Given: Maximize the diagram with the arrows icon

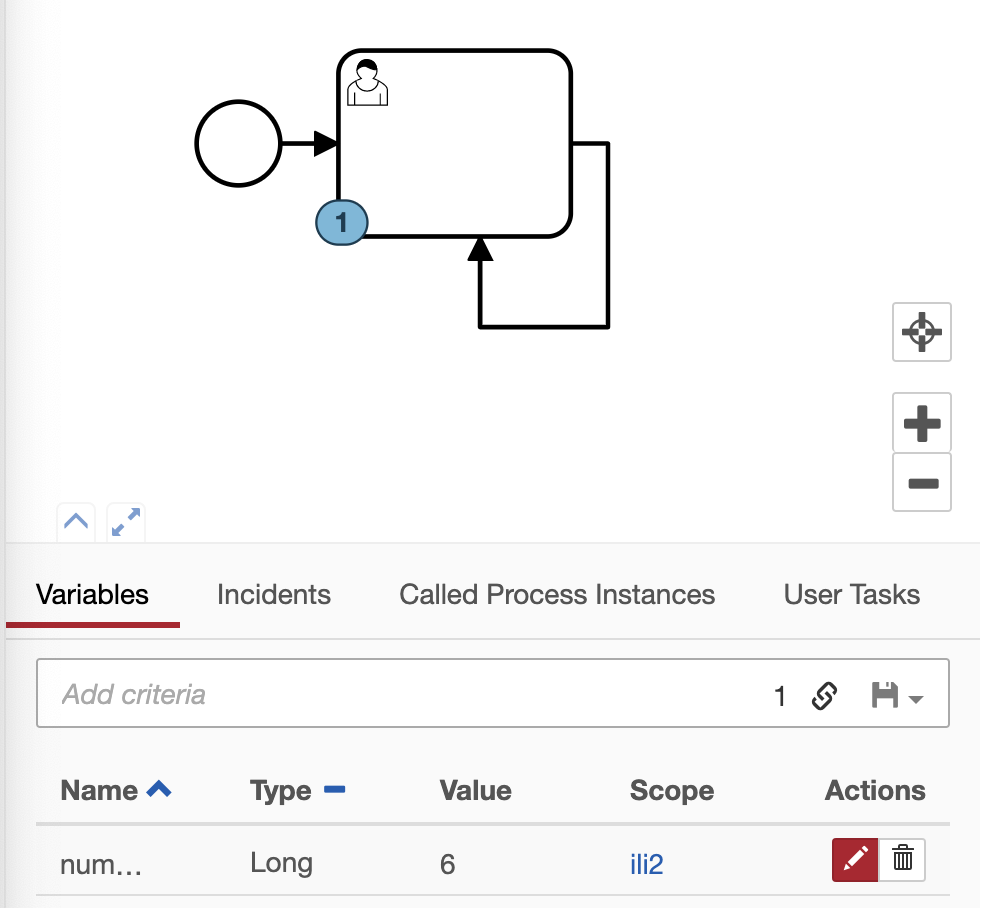Looking at the screenshot, I should coord(126,522).
